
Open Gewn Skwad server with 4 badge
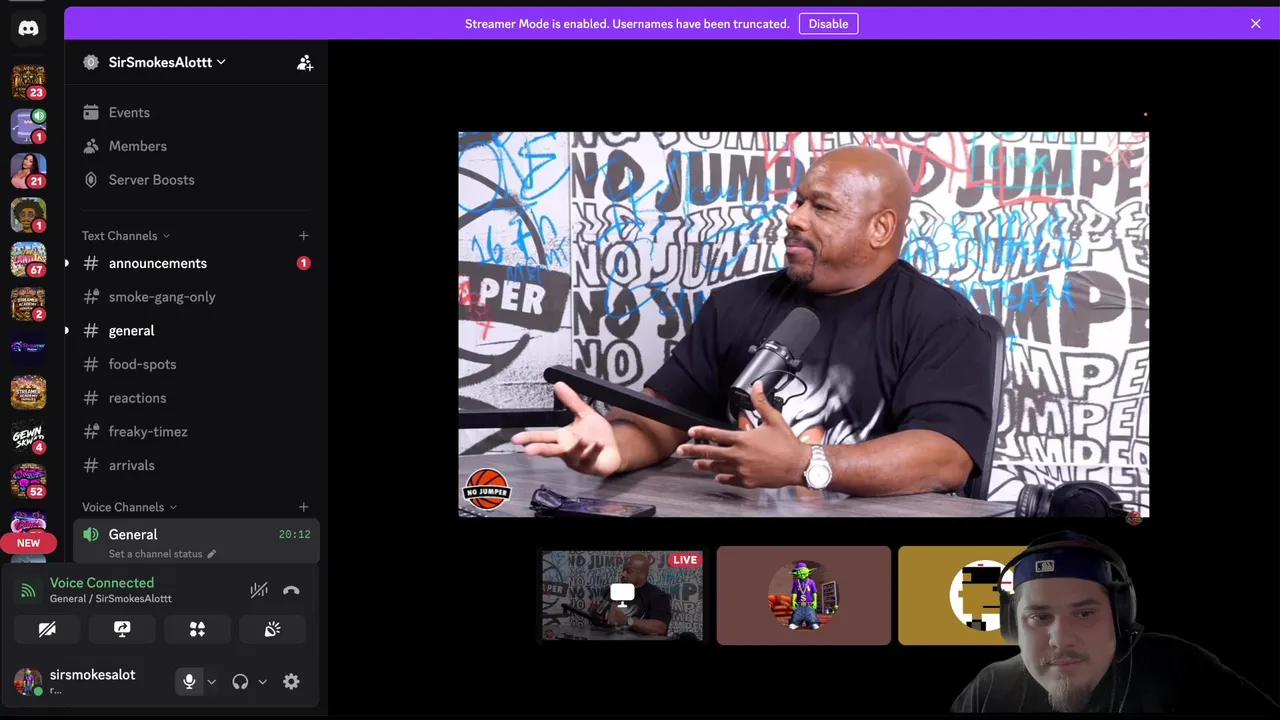pos(28,437)
